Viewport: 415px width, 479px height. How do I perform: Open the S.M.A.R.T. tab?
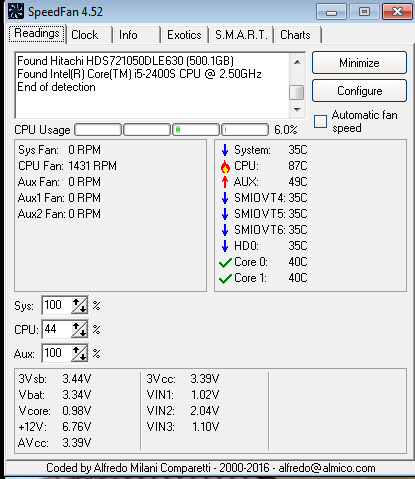(x=241, y=35)
